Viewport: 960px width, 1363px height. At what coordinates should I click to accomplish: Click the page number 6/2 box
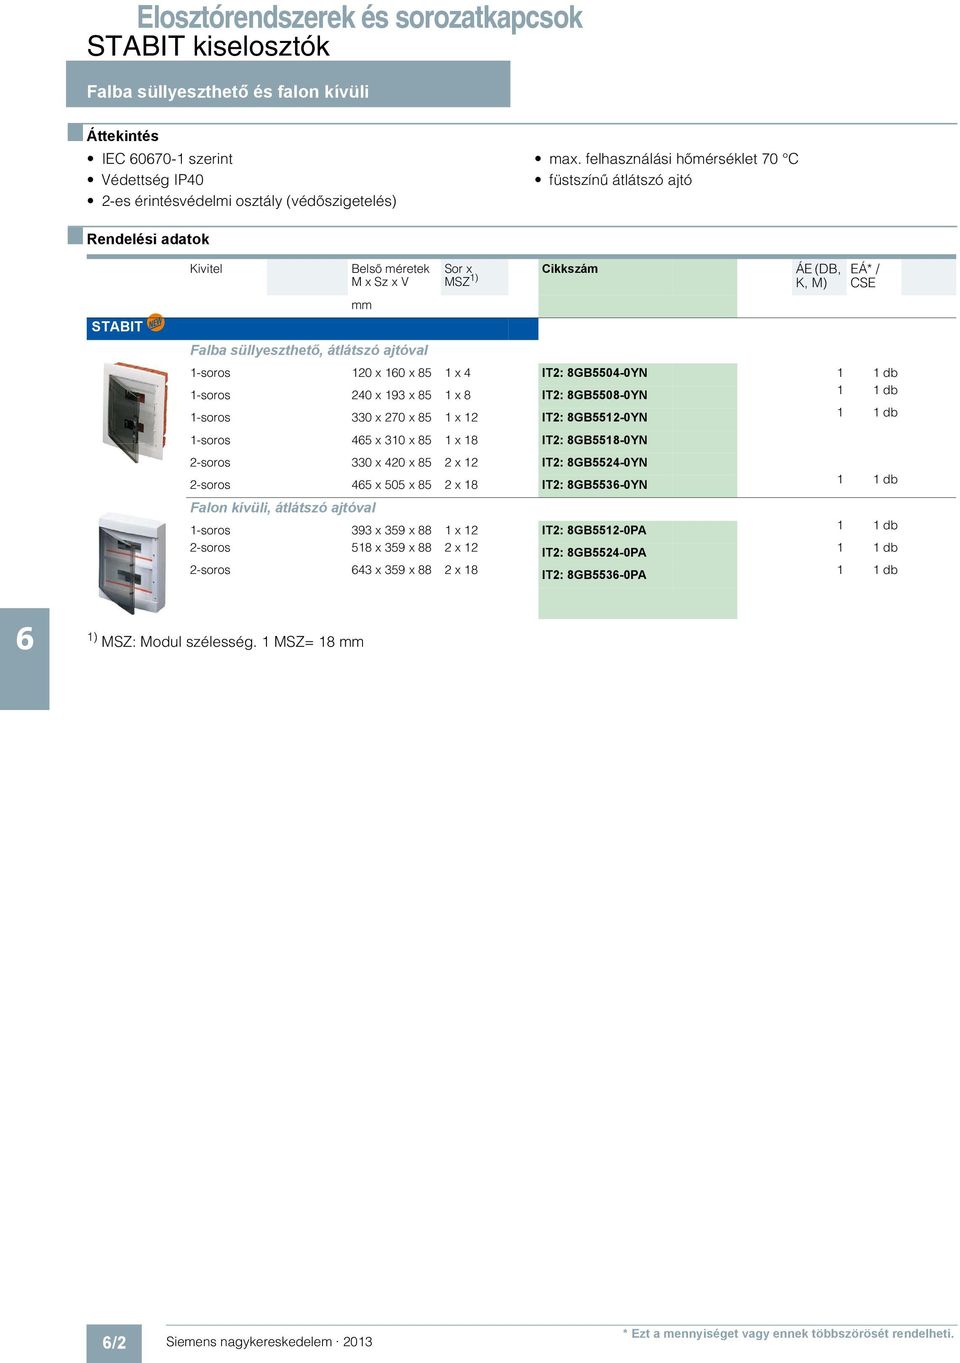click(x=114, y=1343)
